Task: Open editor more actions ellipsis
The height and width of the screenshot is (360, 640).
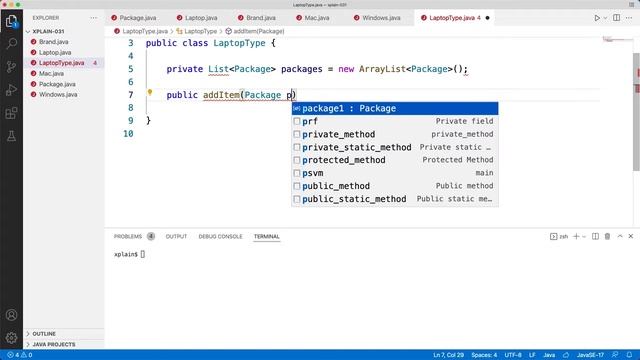Action: pos(629,18)
